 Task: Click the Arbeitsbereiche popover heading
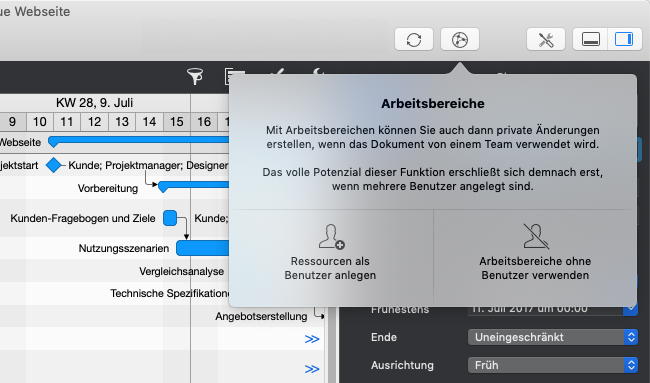[x=433, y=103]
